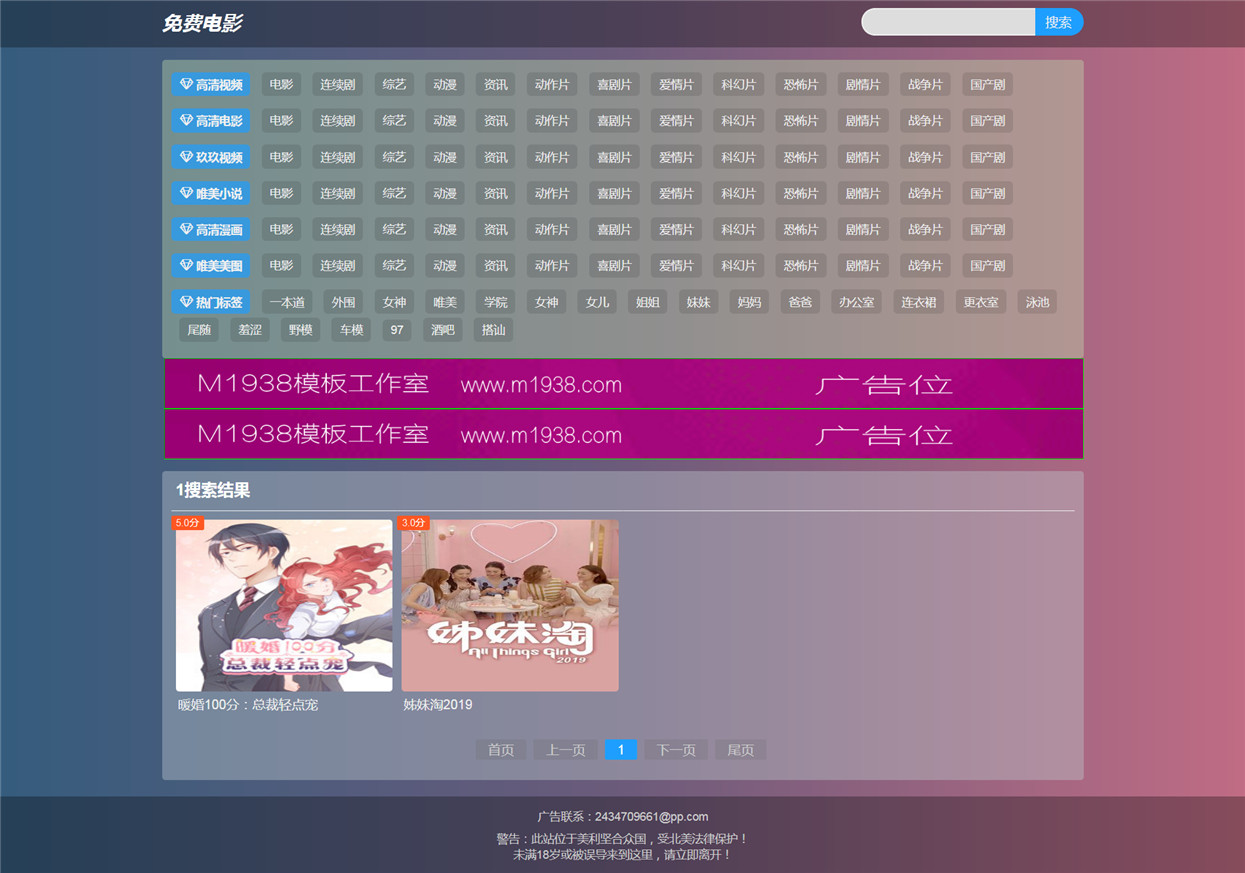Select 国产剧 in the 唯美美图 row
The height and width of the screenshot is (873, 1245).
click(987, 266)
